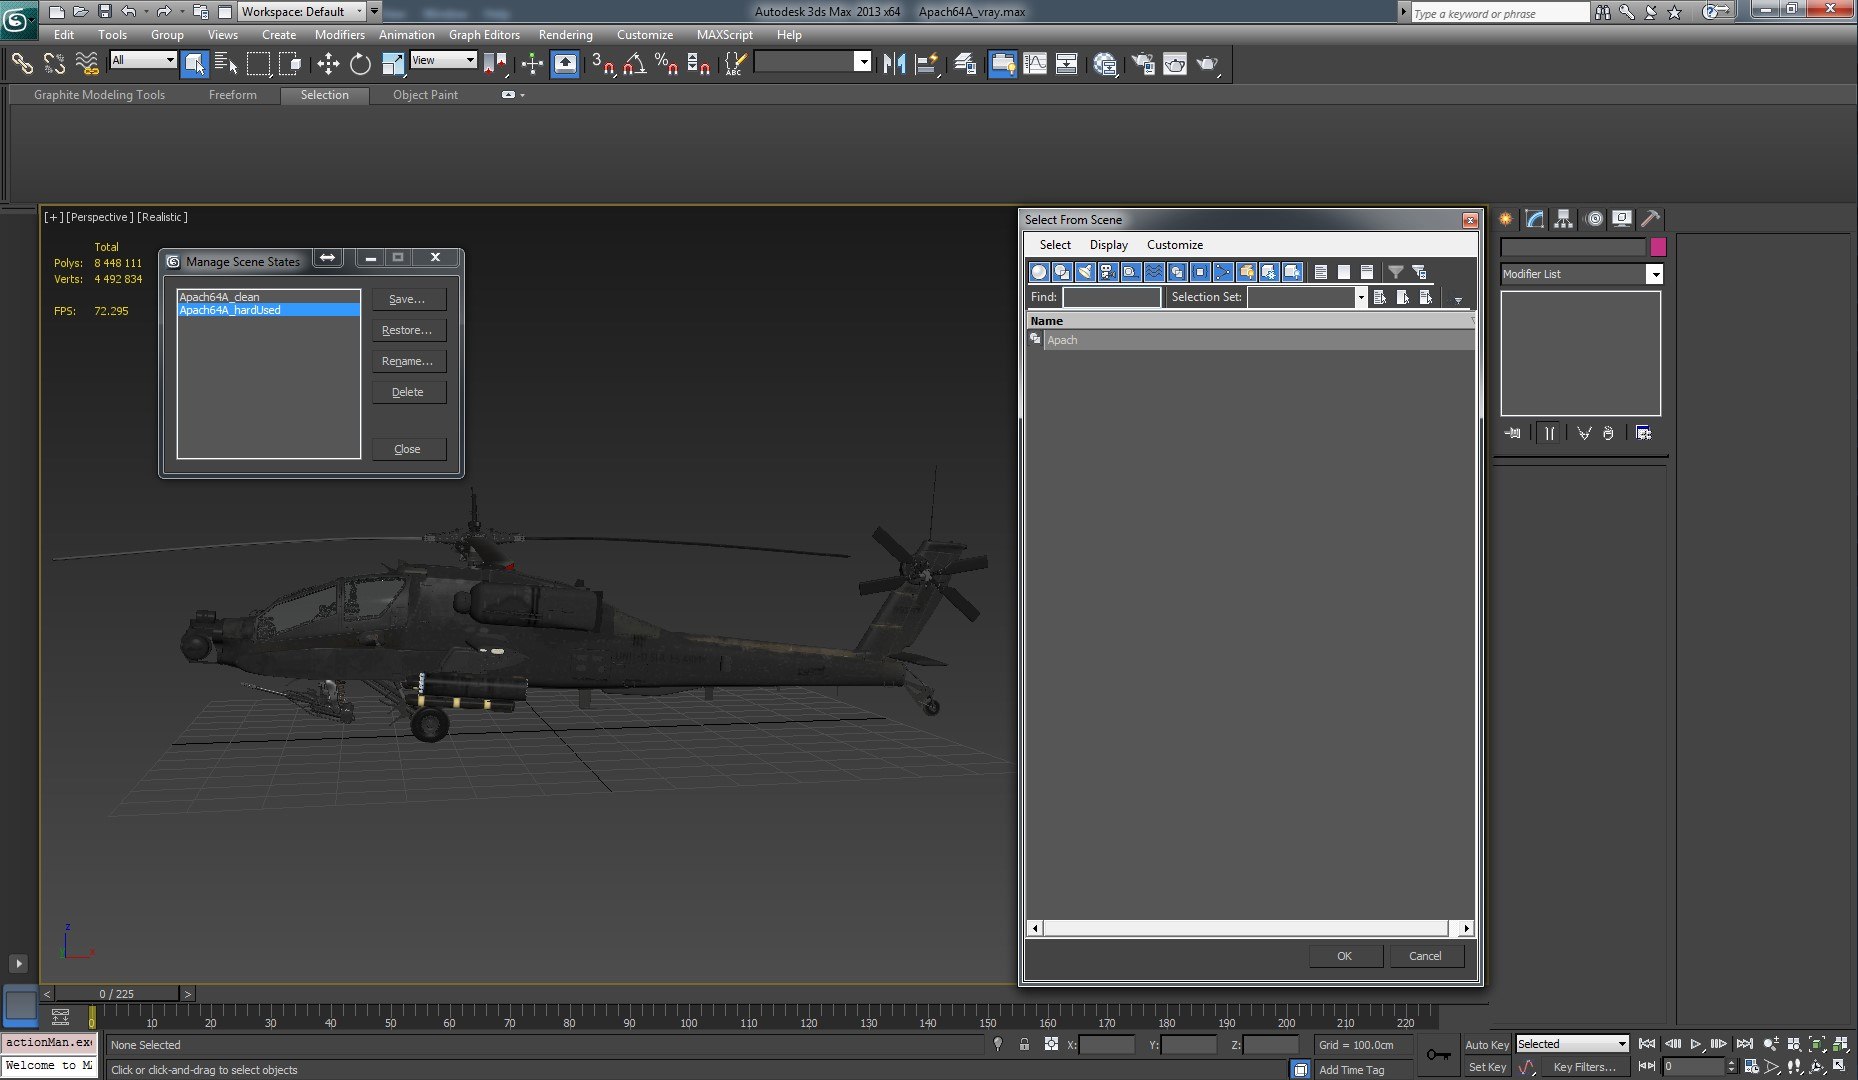Click Remove Modifier trash icon in stack

(1608, 433)
